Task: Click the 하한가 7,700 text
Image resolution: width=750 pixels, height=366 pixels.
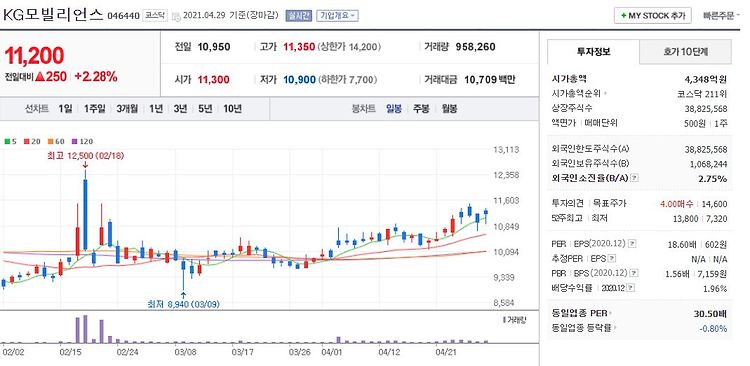Action: (x=347, y=79)
